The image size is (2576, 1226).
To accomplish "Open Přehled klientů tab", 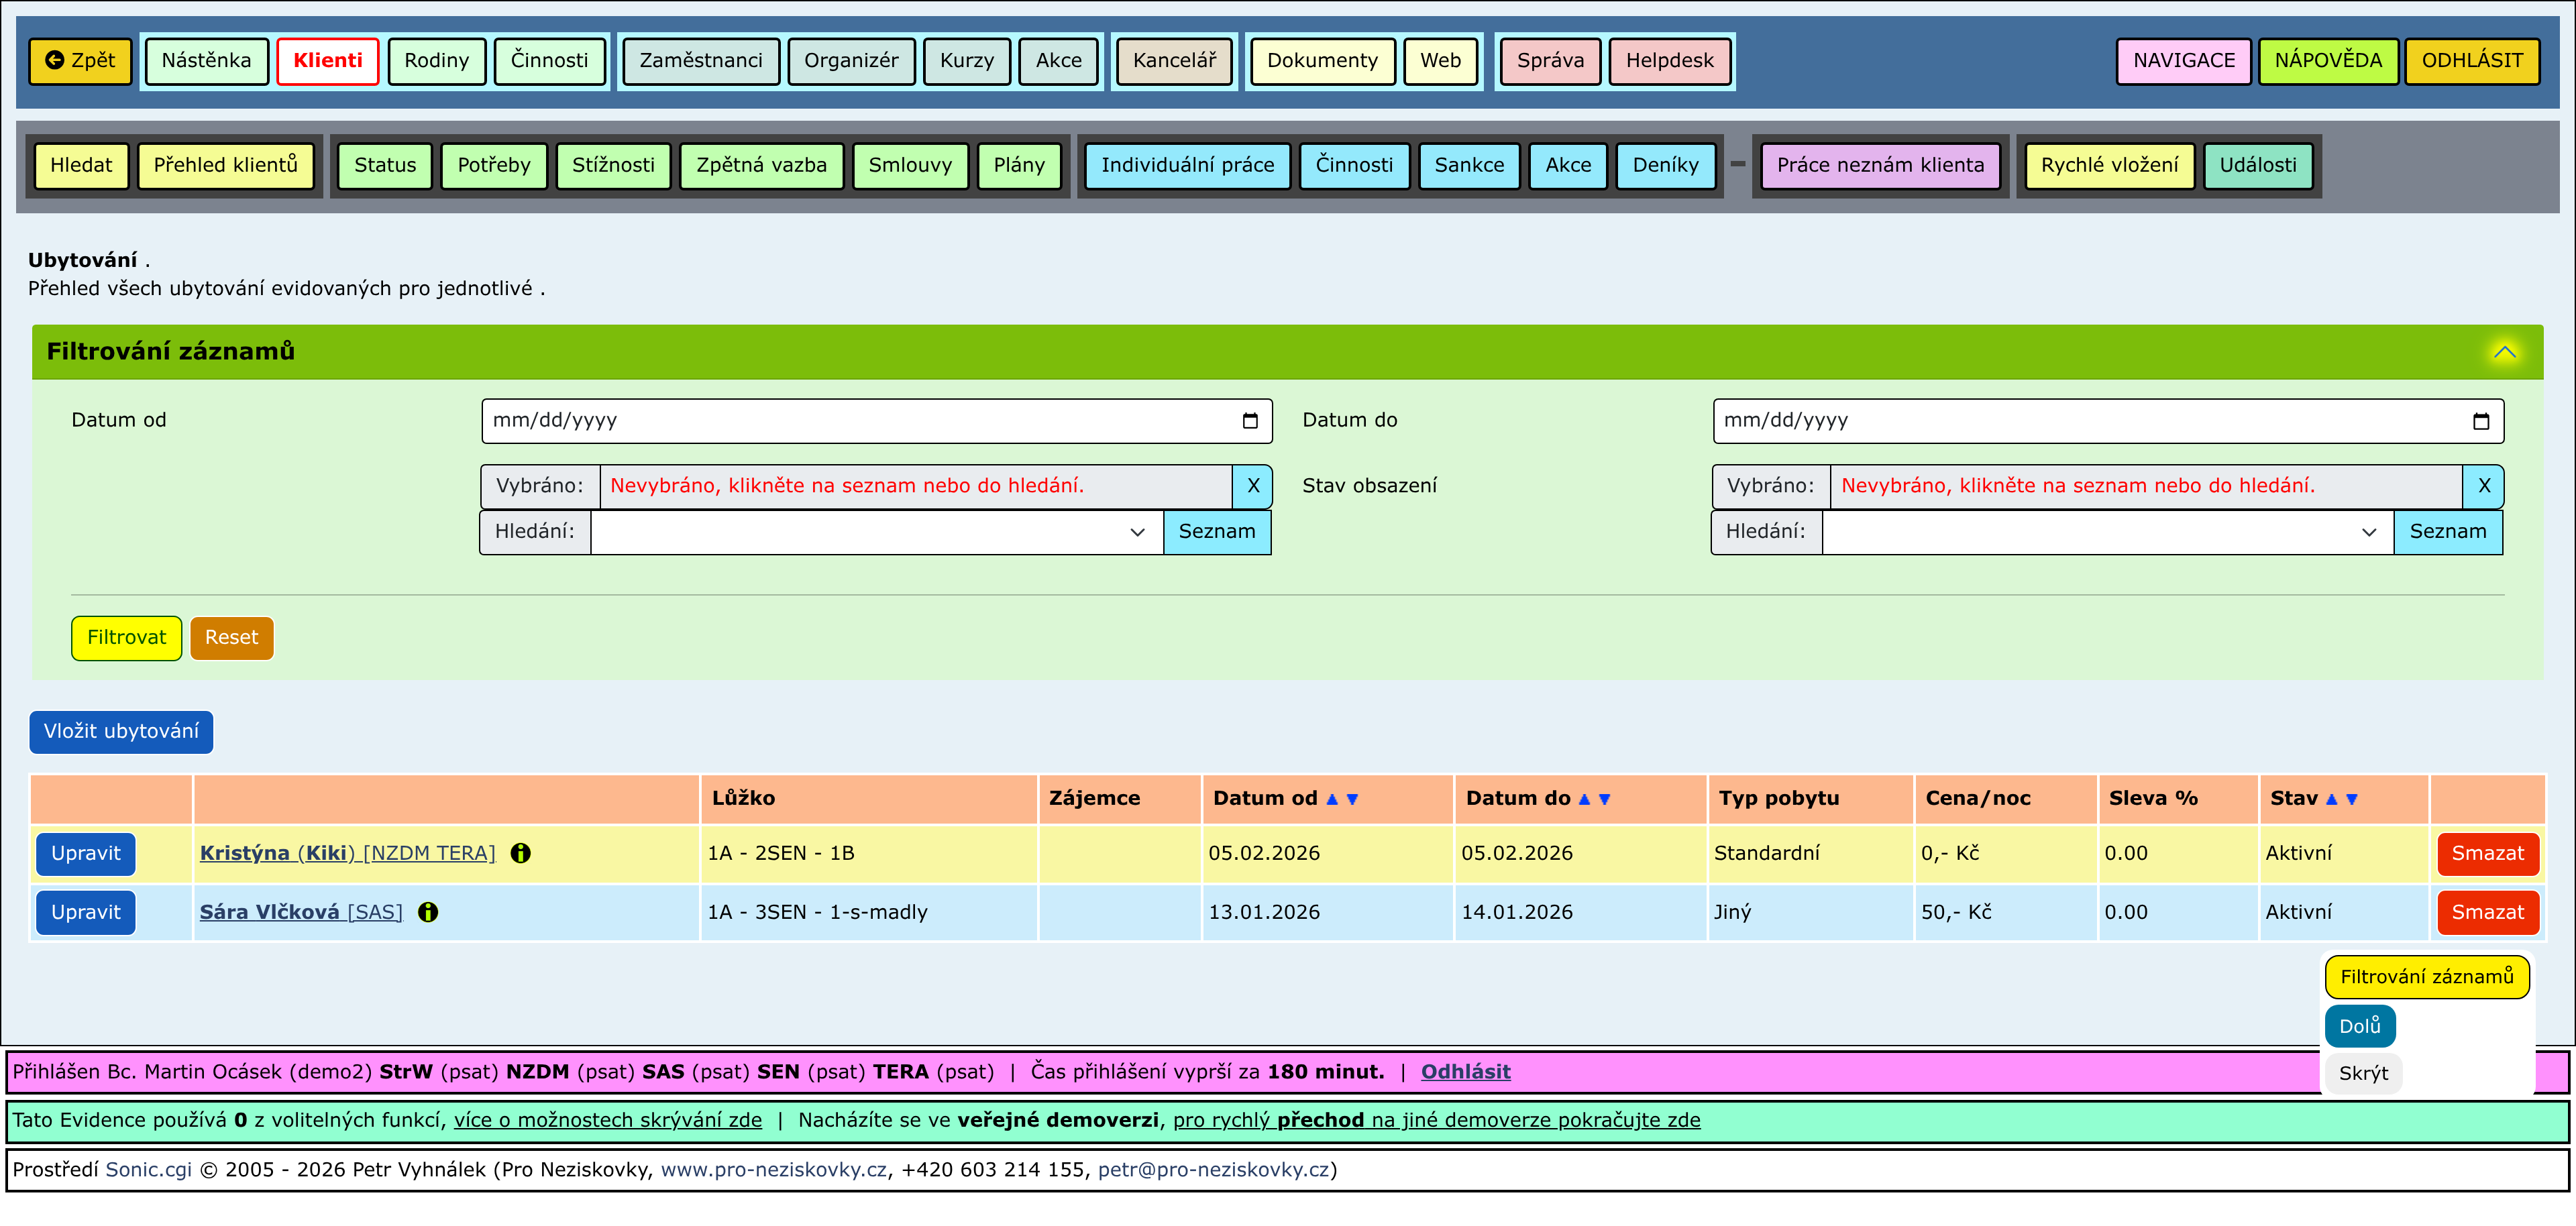I will tap(226, 166).
